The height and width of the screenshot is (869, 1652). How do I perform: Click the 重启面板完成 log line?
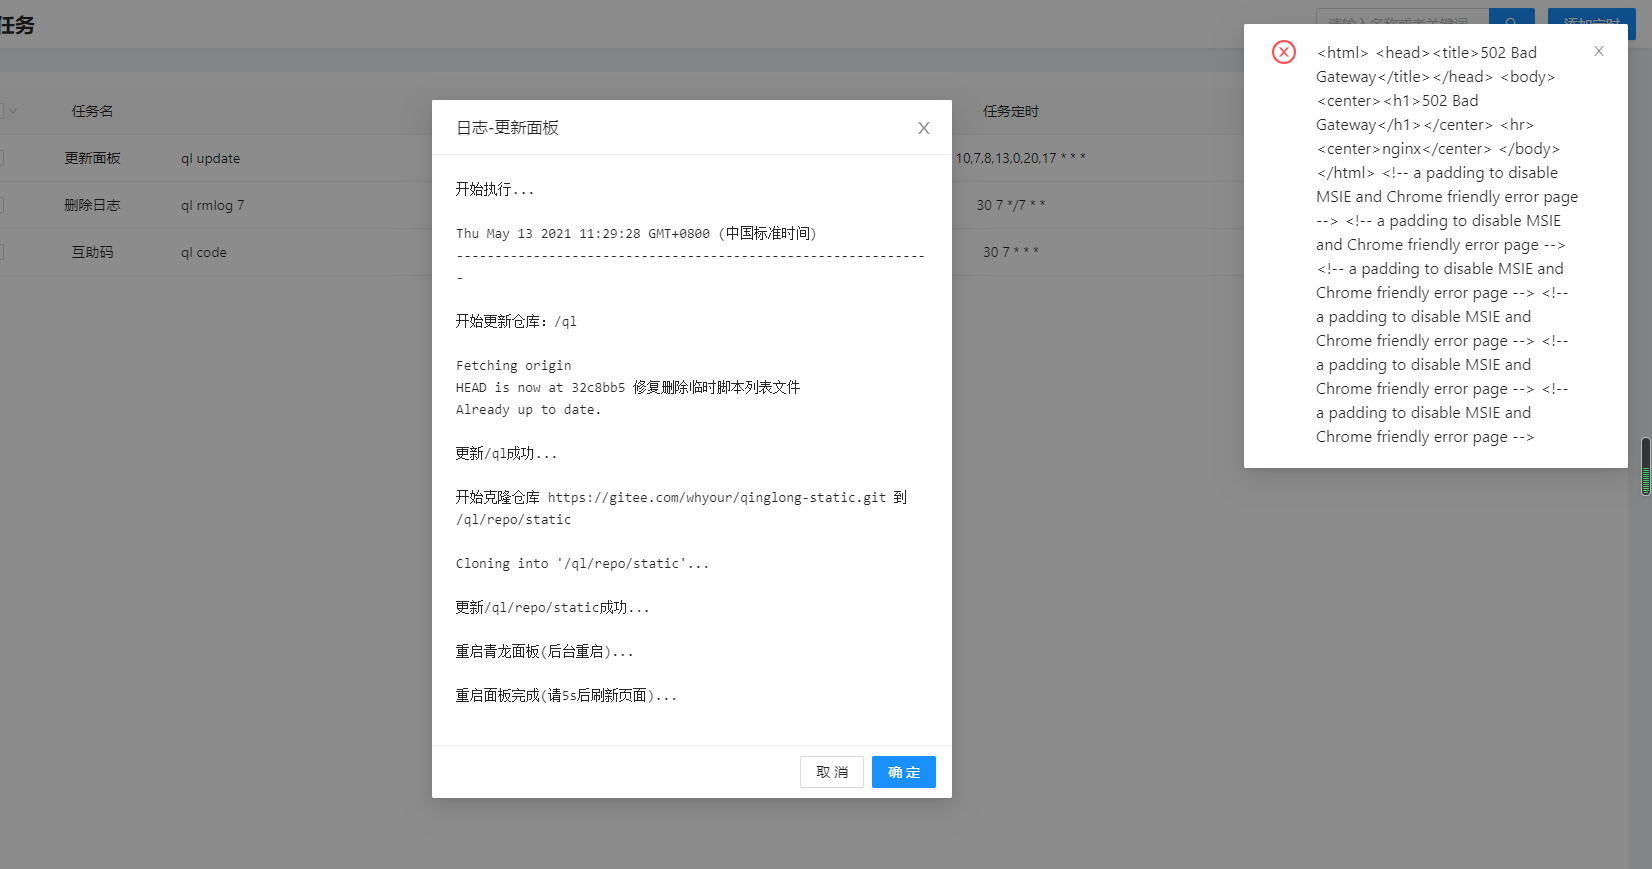pos(566,695)
